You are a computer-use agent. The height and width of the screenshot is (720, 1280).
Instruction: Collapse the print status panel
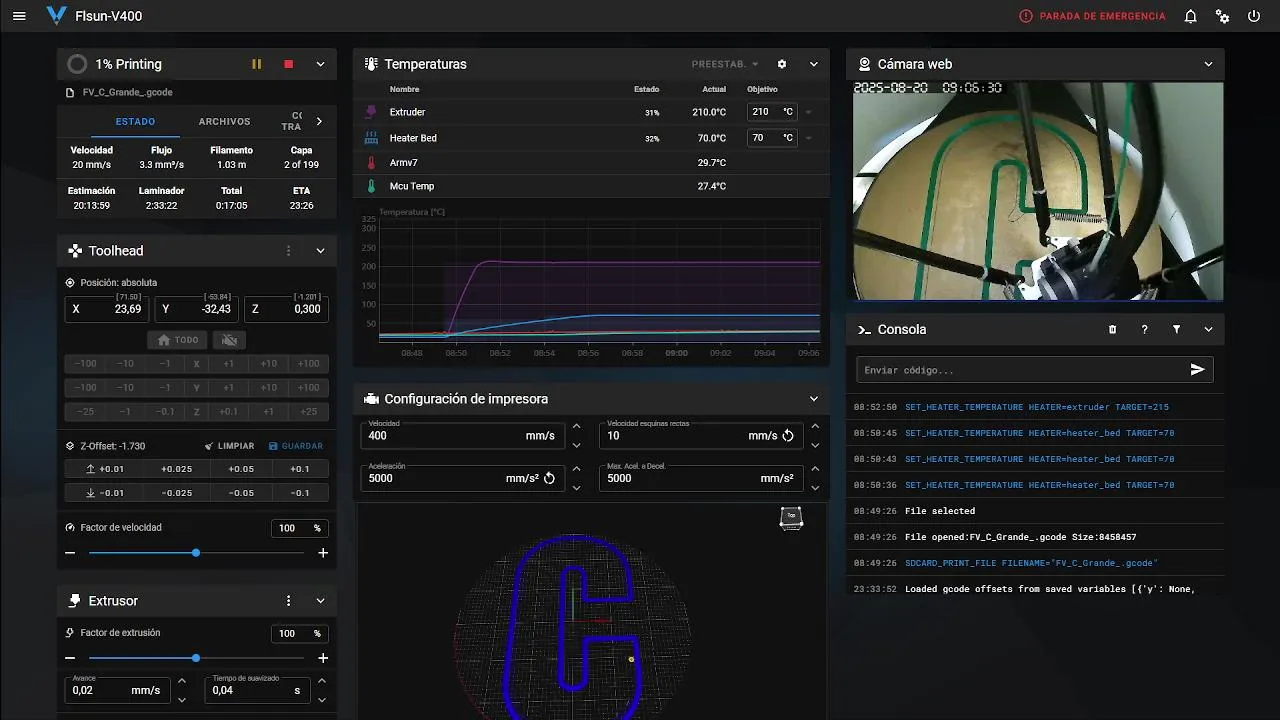click(320, 64)
